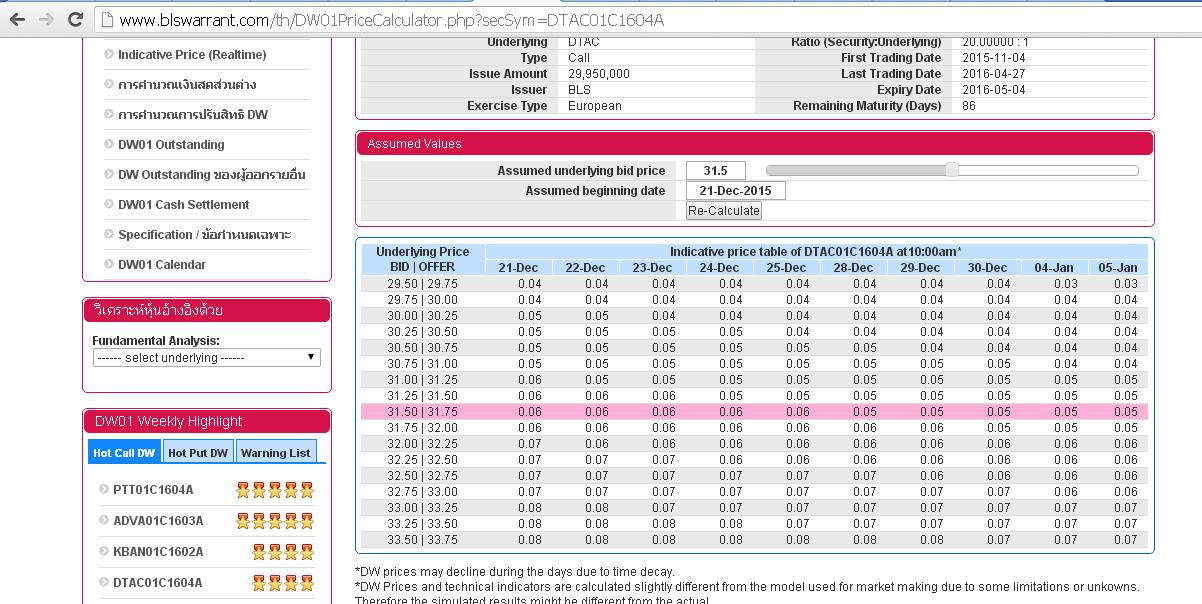Open the การคำนวณการปรับสิทธิ DW sidebar link
Screen dimensions: 1202x604
point(193,114)
